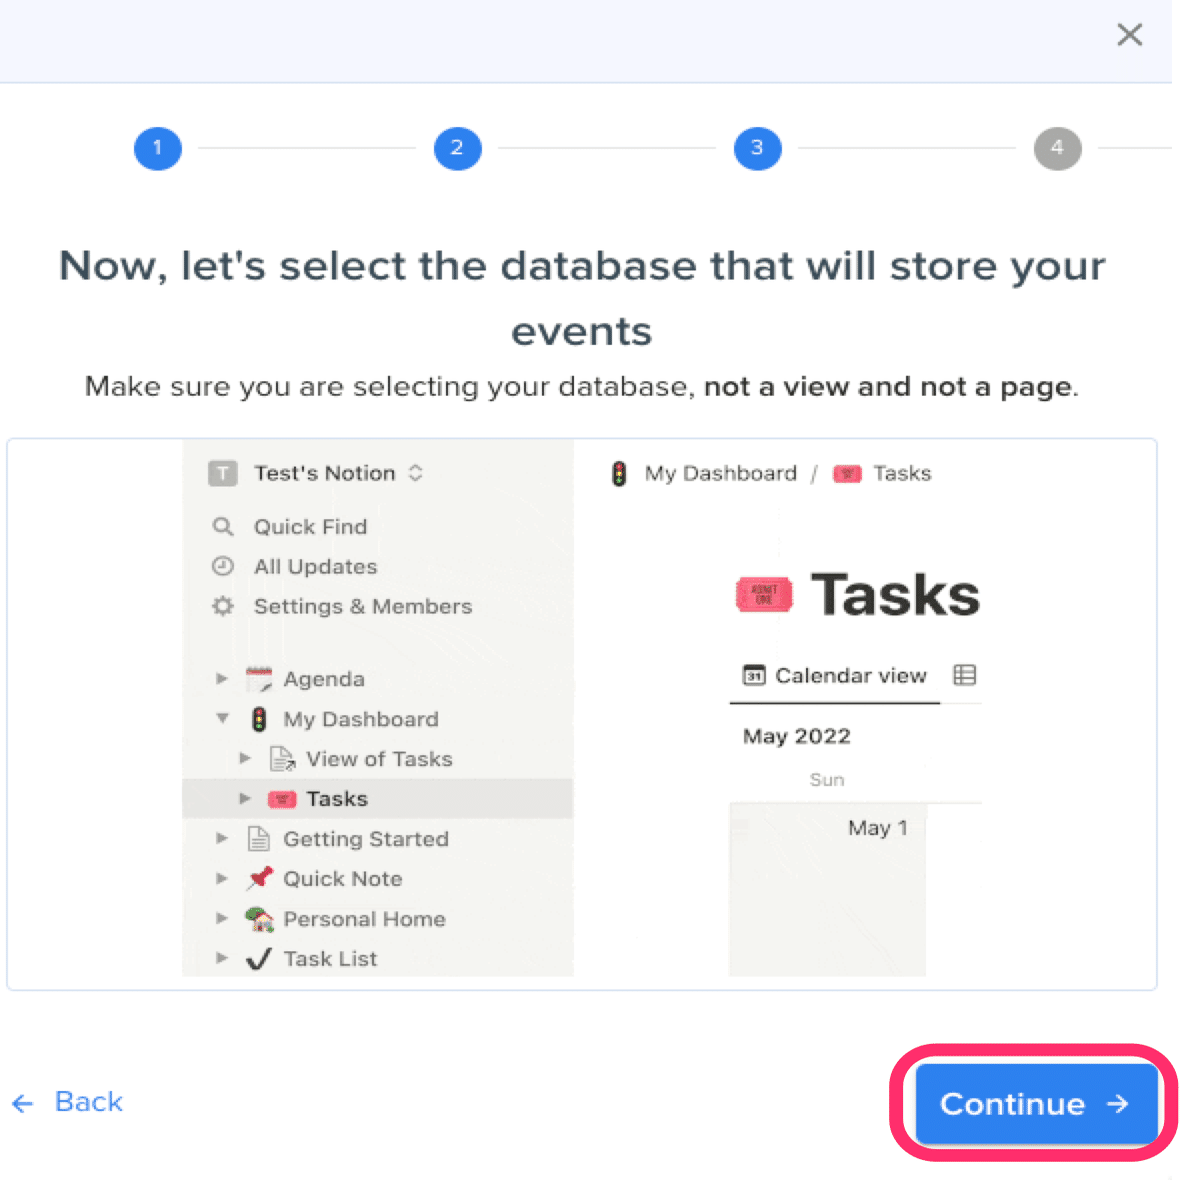Select the Calendar view tab
Viewport: 1180px width, 1180px height.
pyautogui.click(x=835, y=676)
